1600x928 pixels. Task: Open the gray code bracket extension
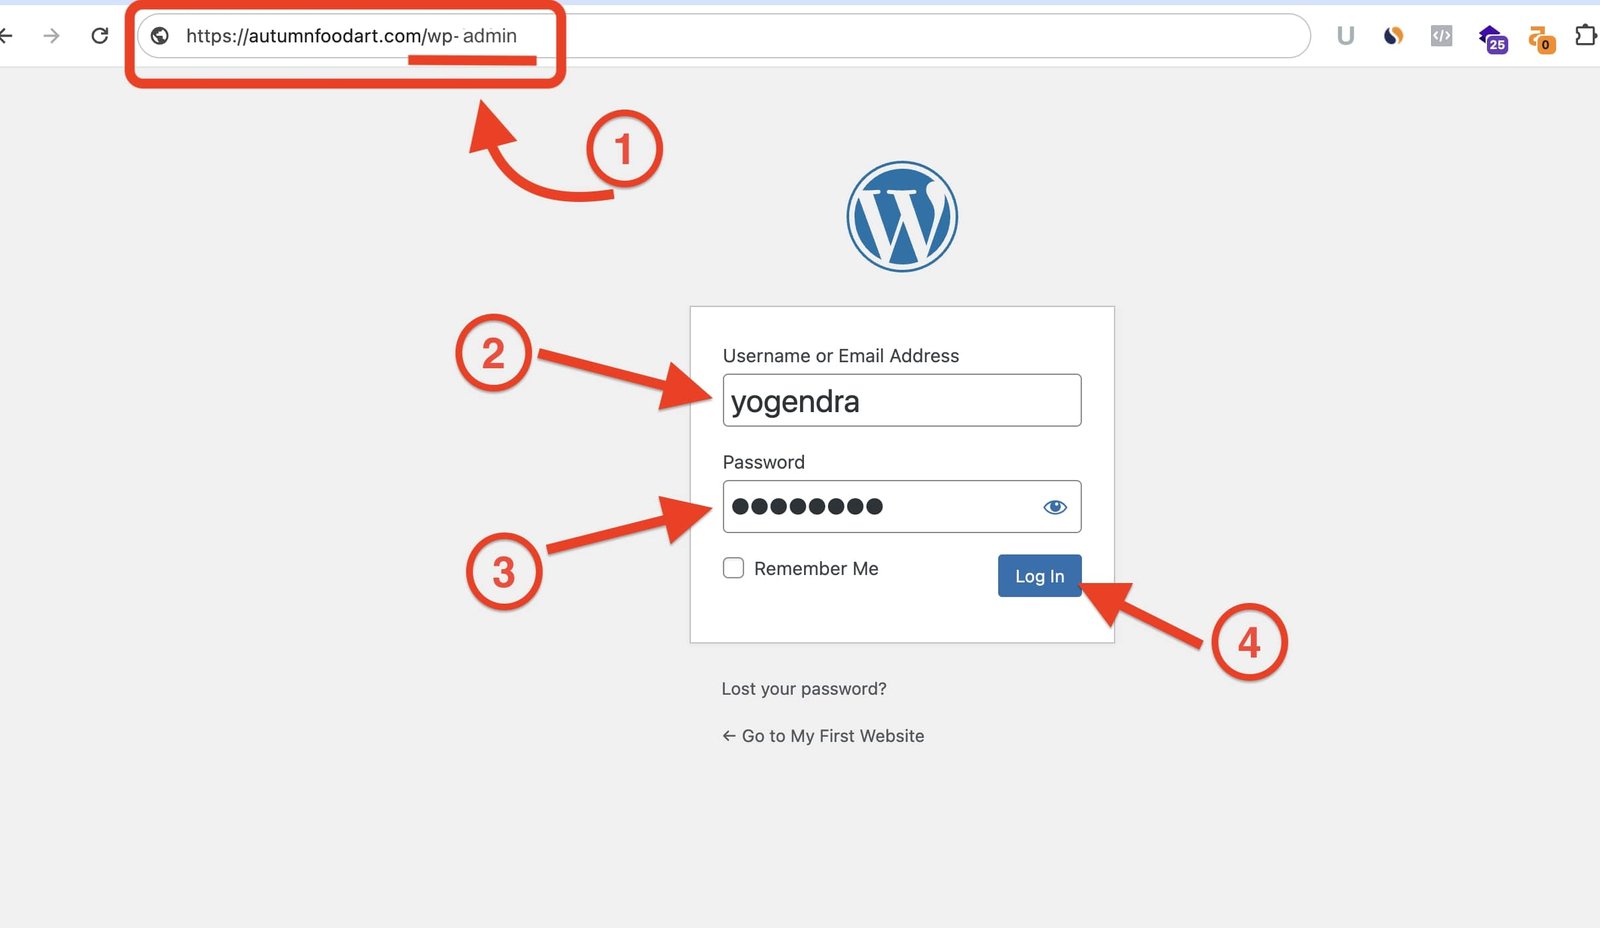(1441, 36)
